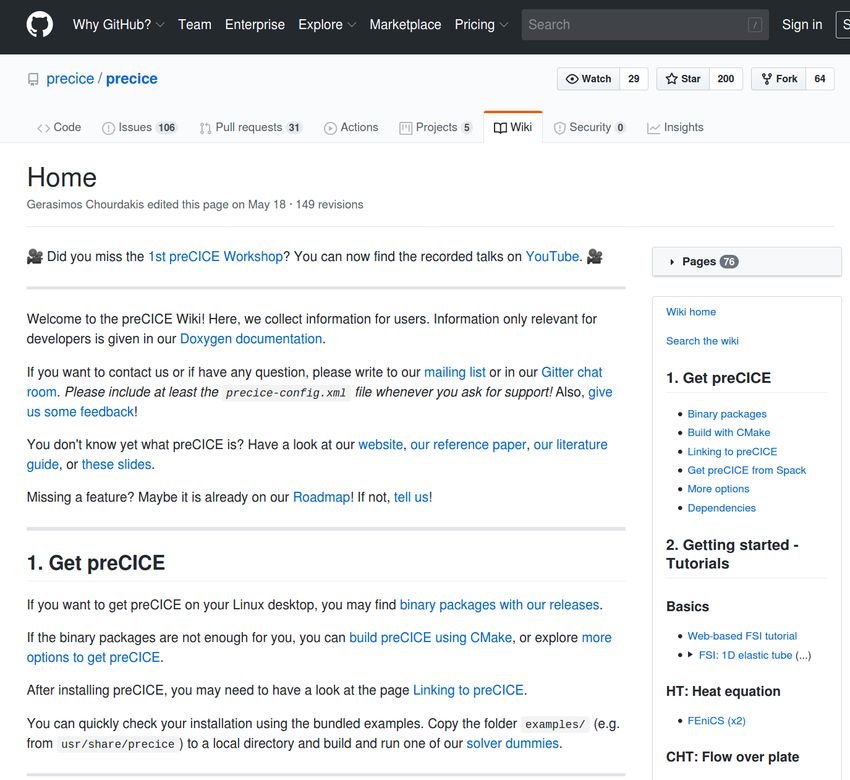The image size is (850, 780).
Task: Open the our reference paper link
Action: pos(468,444)
